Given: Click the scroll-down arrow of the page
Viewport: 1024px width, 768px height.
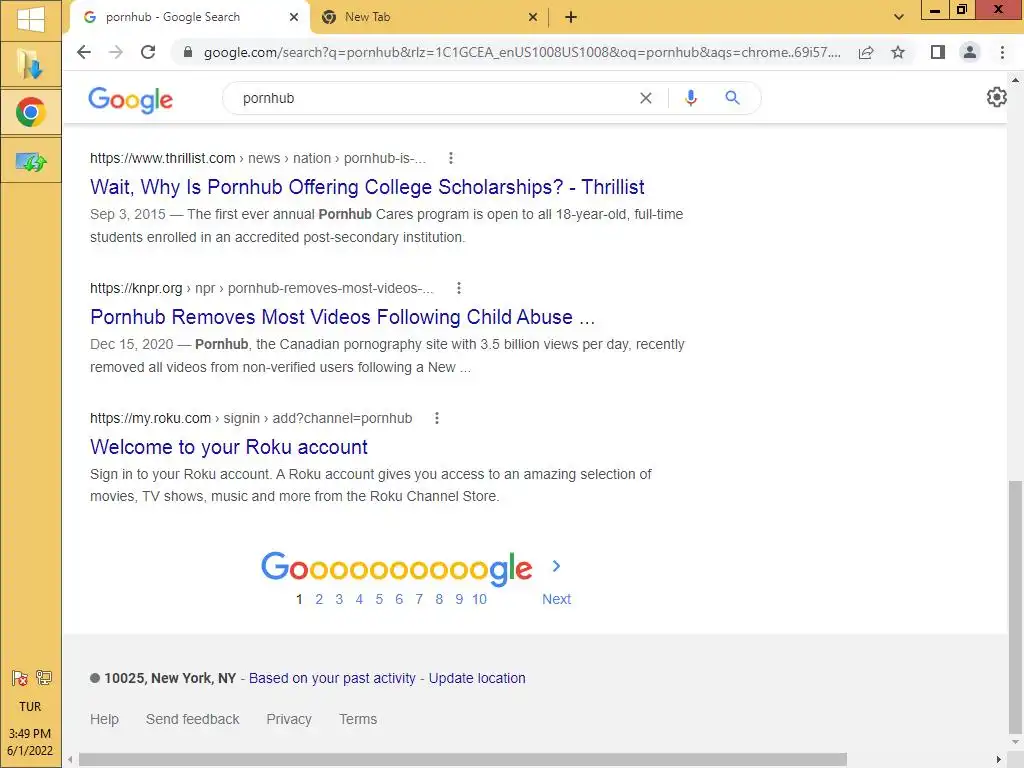Looking at the screenshot, I should pos(1015,742).
